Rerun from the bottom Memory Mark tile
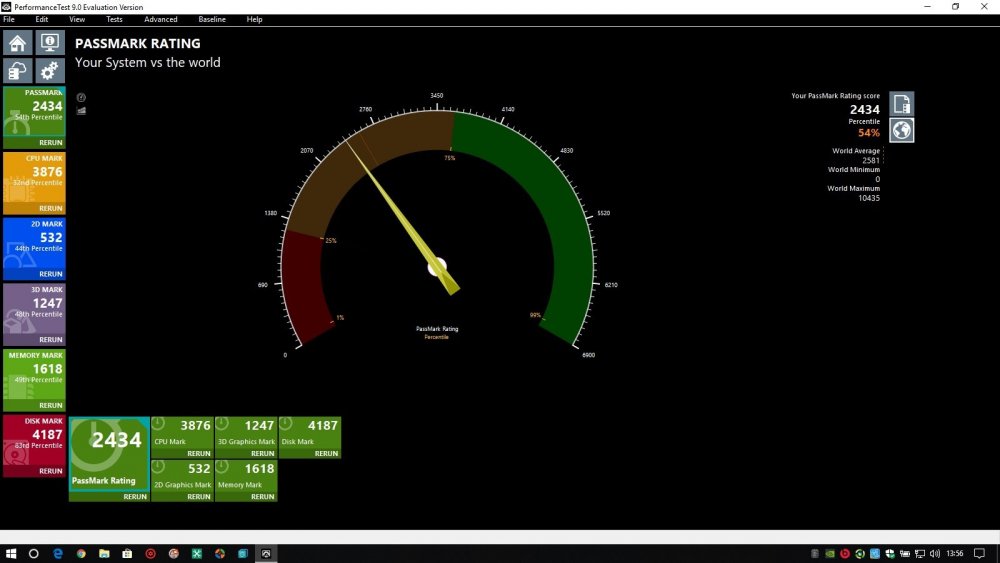The width and height of the screenshot is (1000, 563). [262, 497]
